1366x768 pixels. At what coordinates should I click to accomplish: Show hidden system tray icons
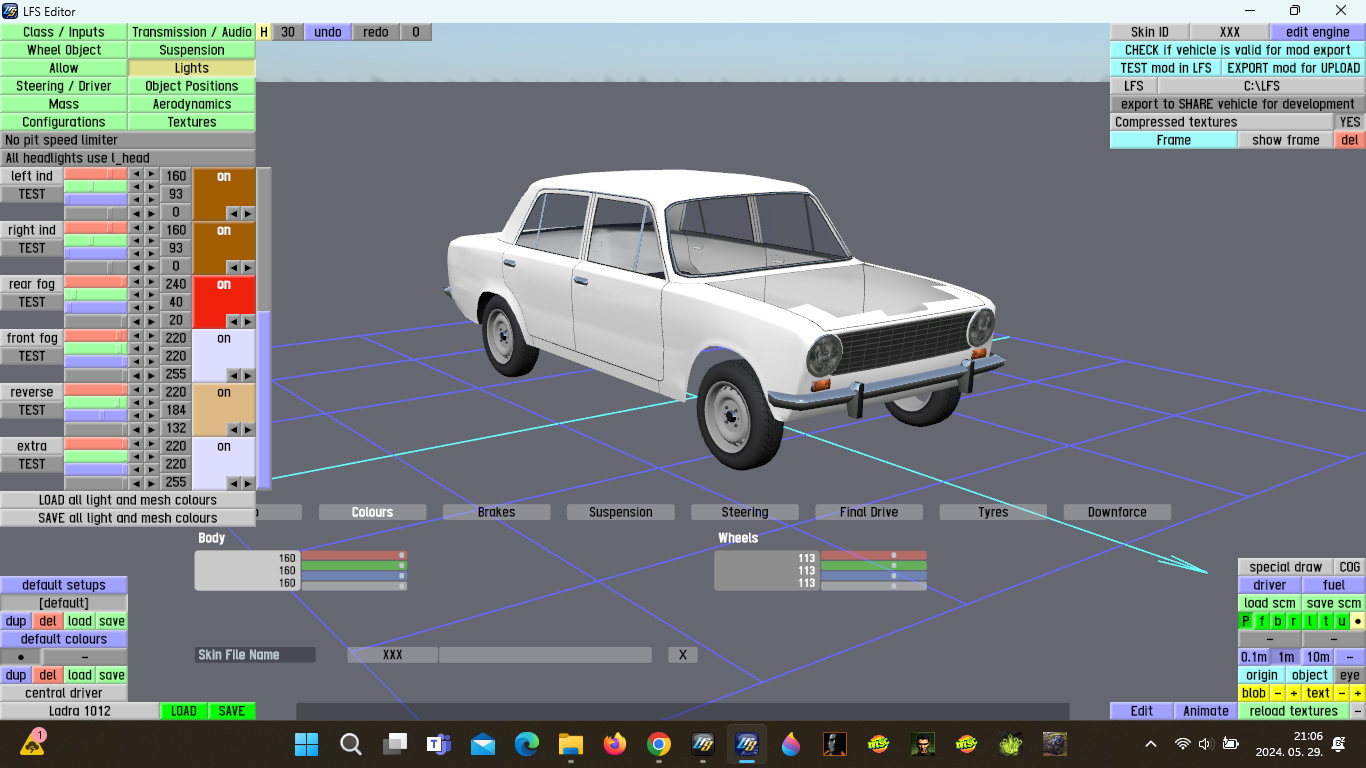tap(1151, 744)
